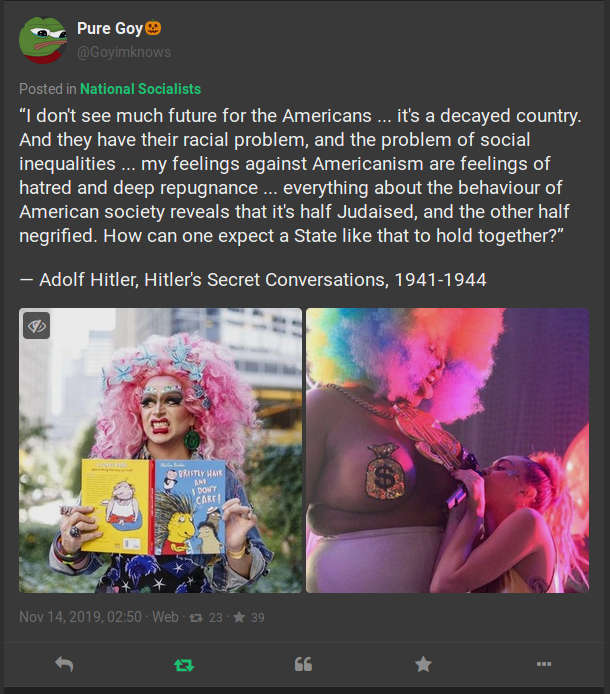Click the reply arrow icon
The height and width of the screenshot is (694, 610).
tap(64, 664)
